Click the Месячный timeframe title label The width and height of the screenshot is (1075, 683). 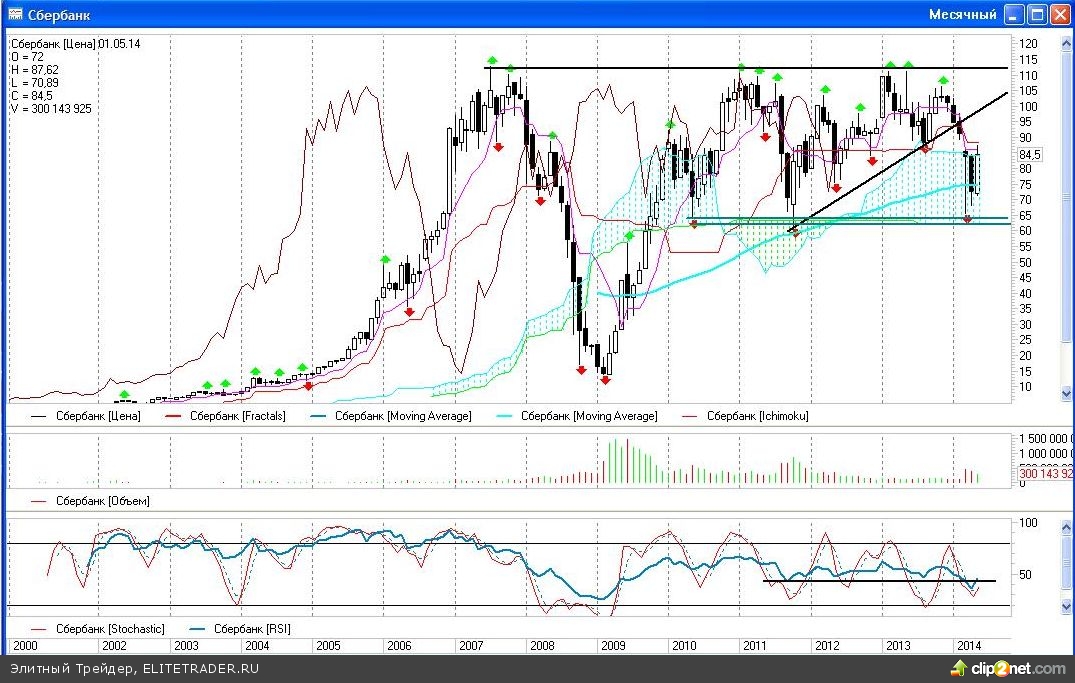coord(962,14)
